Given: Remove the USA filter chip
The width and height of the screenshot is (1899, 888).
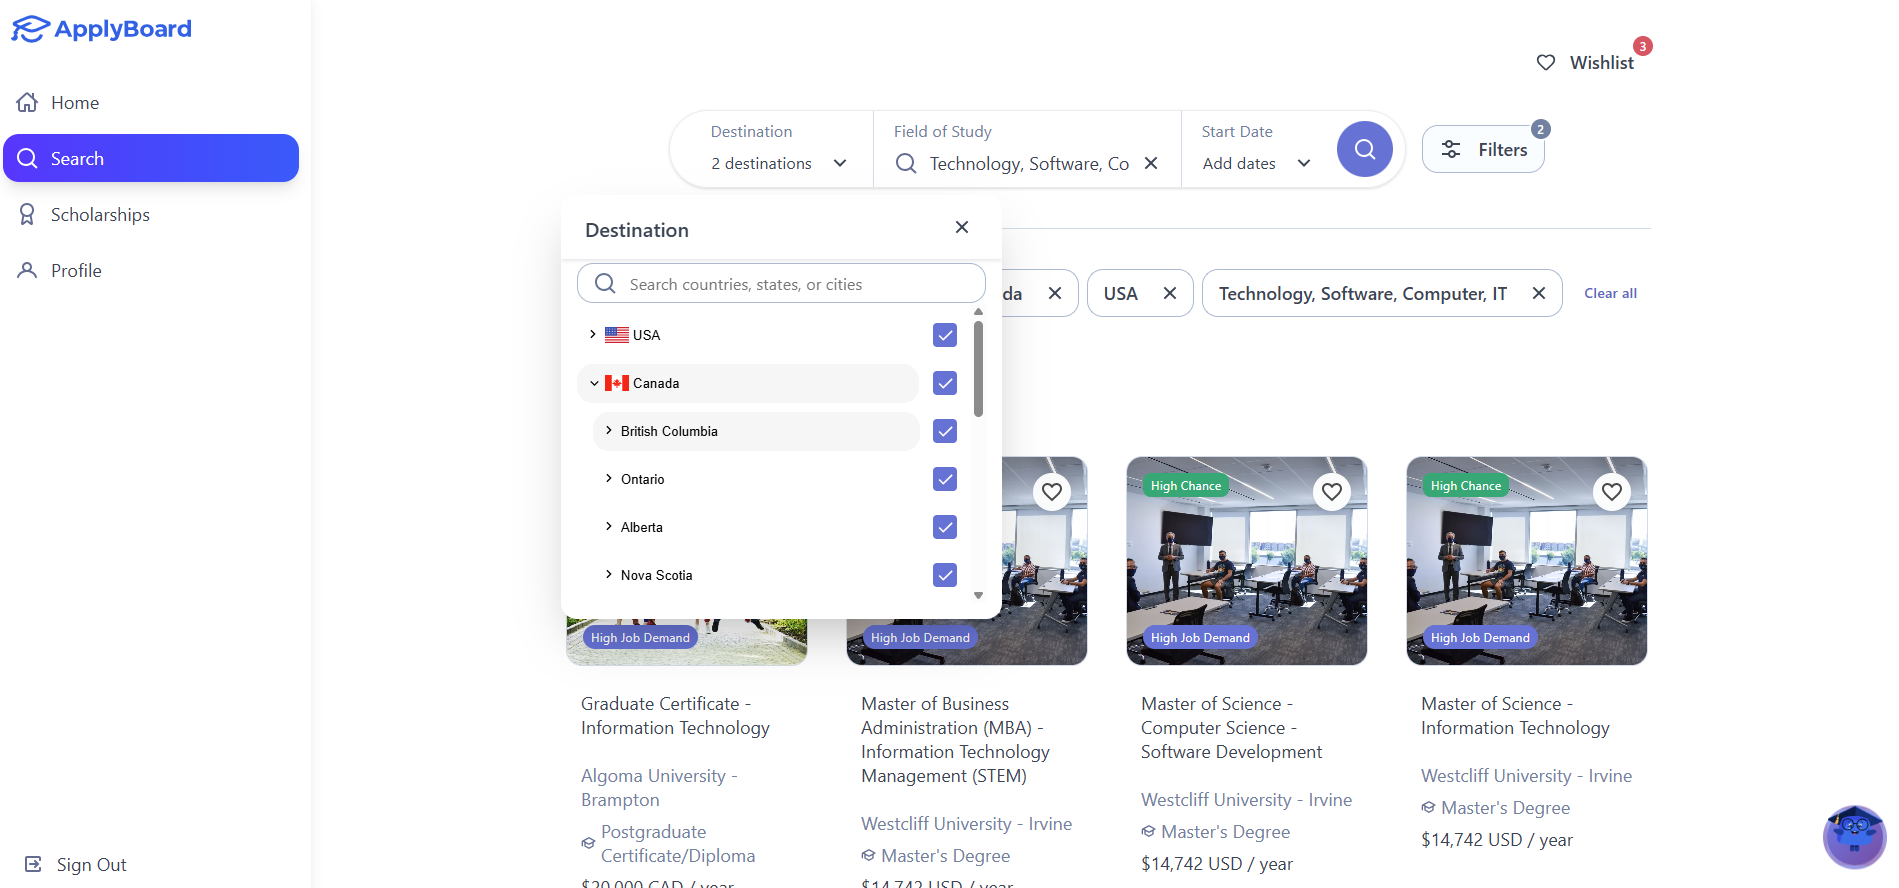Looking at the screenshot, I should click(x=1170, y=293).
